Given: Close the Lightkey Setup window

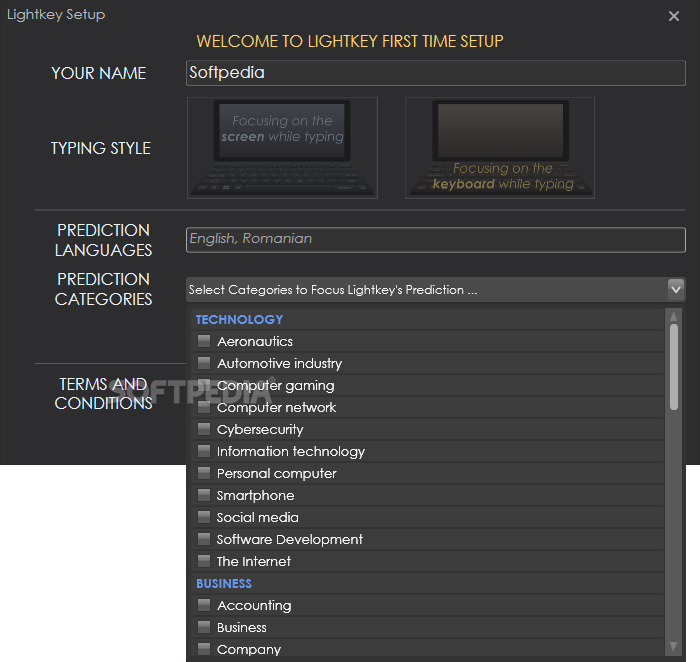Looking at the screenshot, I should coord(674,16).
